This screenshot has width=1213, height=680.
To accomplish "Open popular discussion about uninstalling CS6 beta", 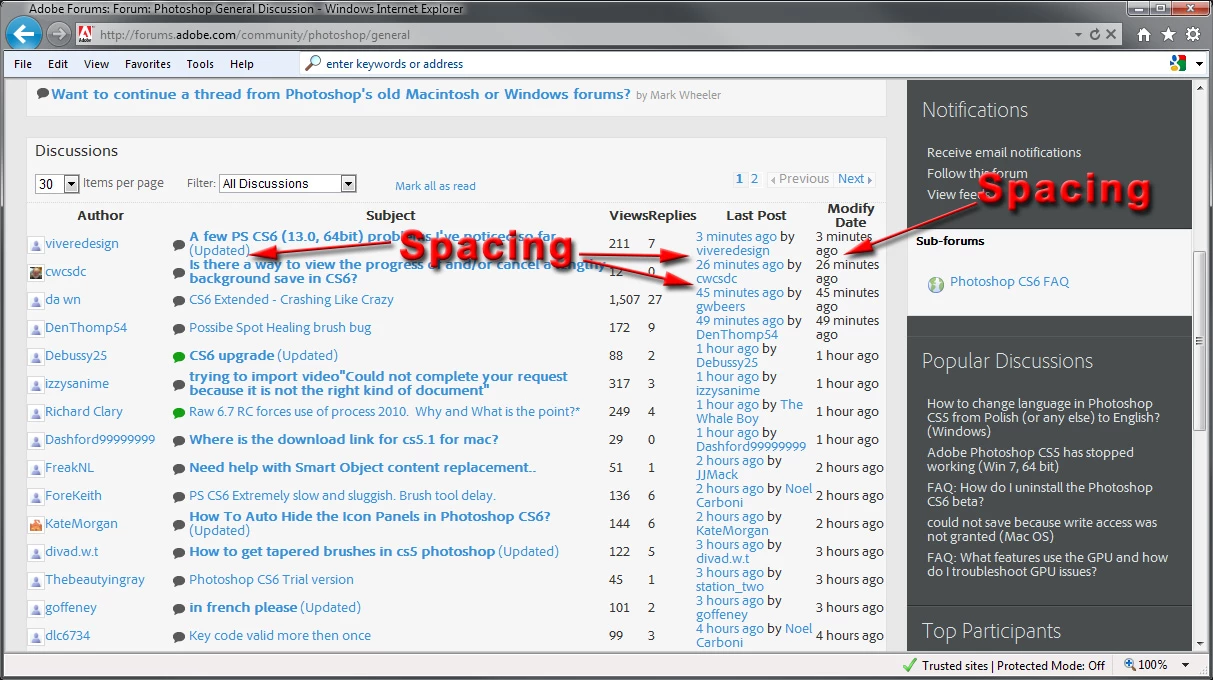I will 1040,495.
